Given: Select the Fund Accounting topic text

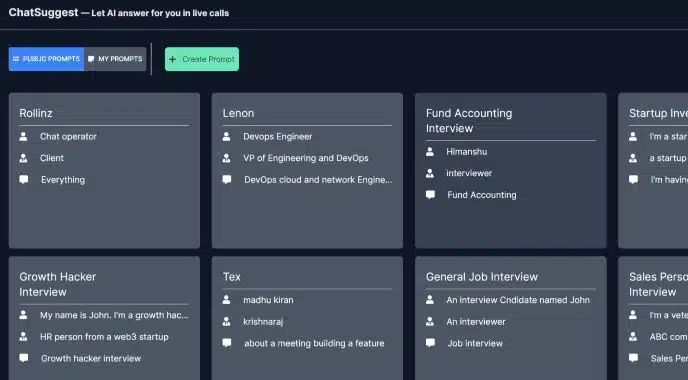Looking at the screenshot, I should pos(482,195).
